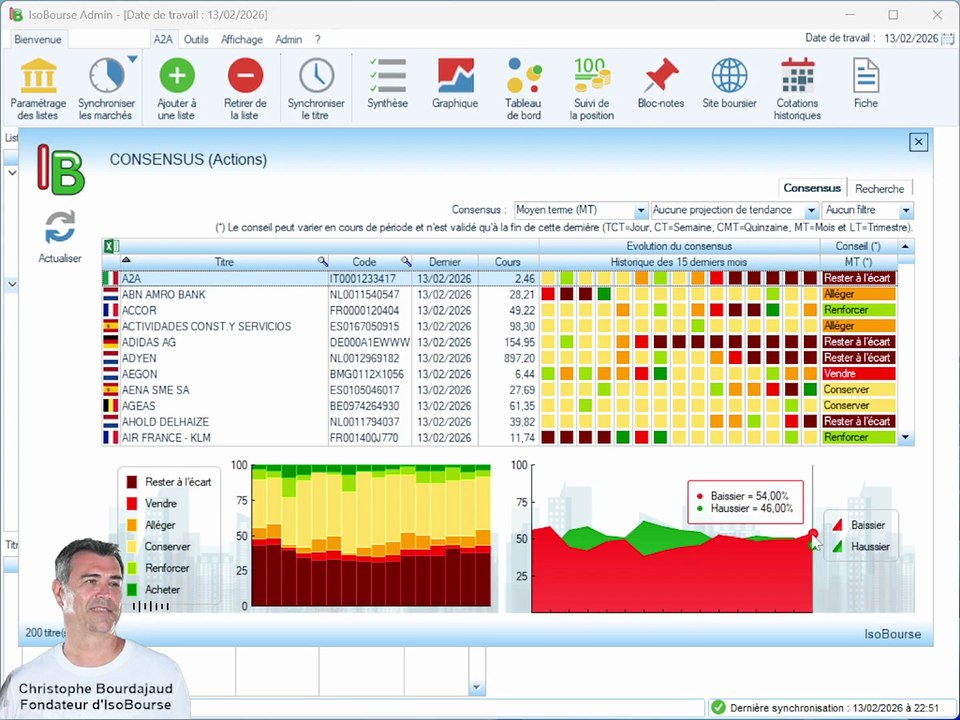Click Retirer de la liste
The height and width of the screenshot is (720, 960).
246,89
